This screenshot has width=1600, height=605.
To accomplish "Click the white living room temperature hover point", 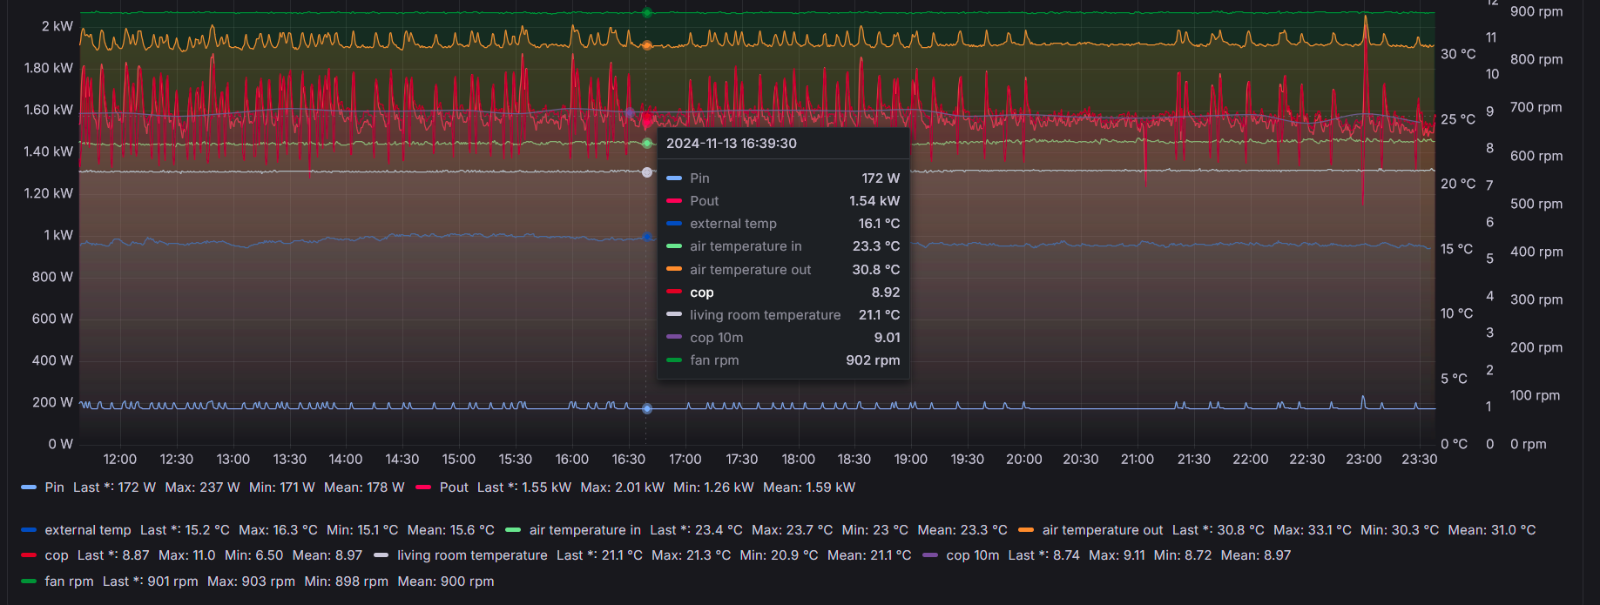I will pyautogui.click(x=647, y=172).
